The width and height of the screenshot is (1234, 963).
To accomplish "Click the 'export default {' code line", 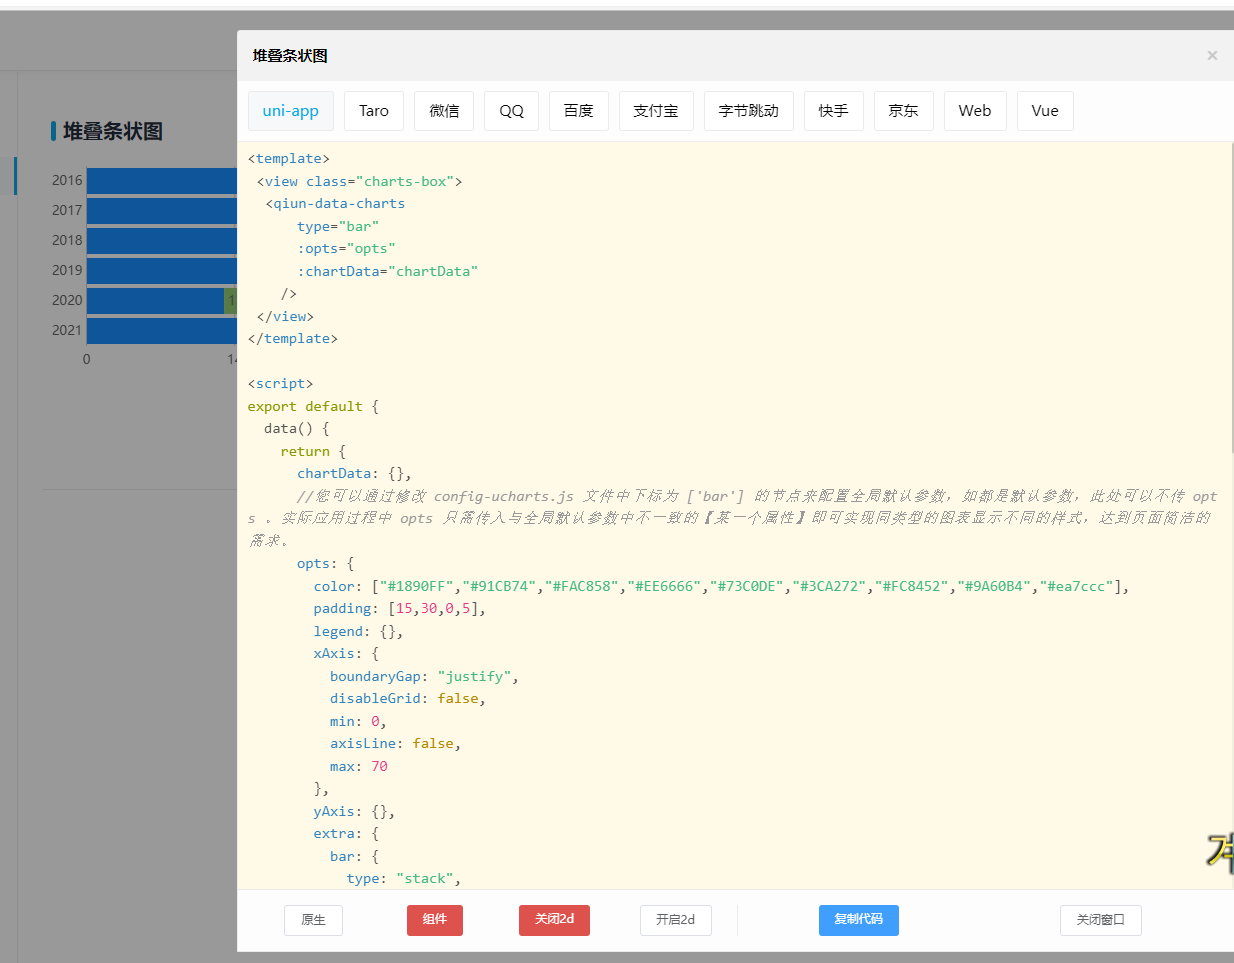I will pos(313,406).
